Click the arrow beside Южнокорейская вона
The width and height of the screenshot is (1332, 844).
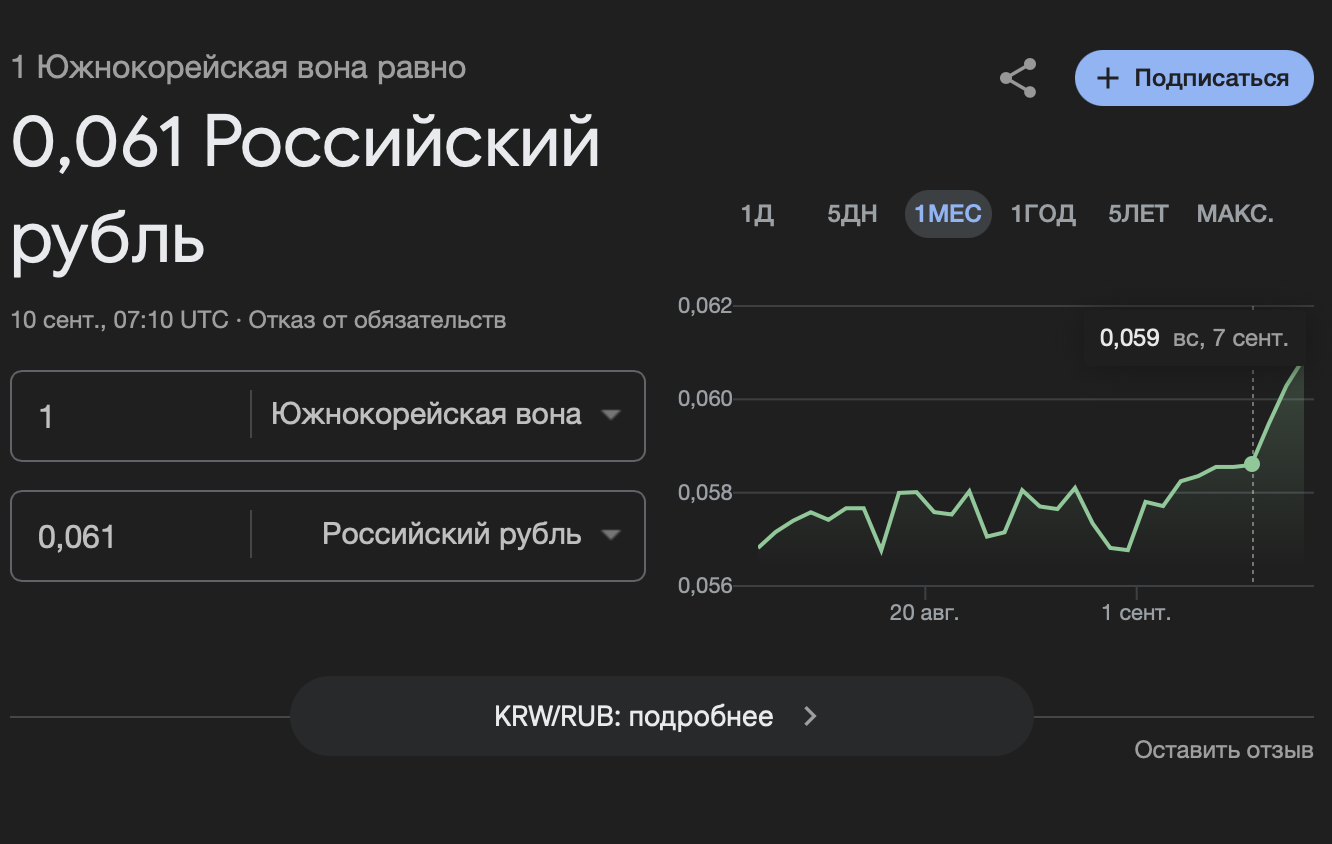[611, 415]
